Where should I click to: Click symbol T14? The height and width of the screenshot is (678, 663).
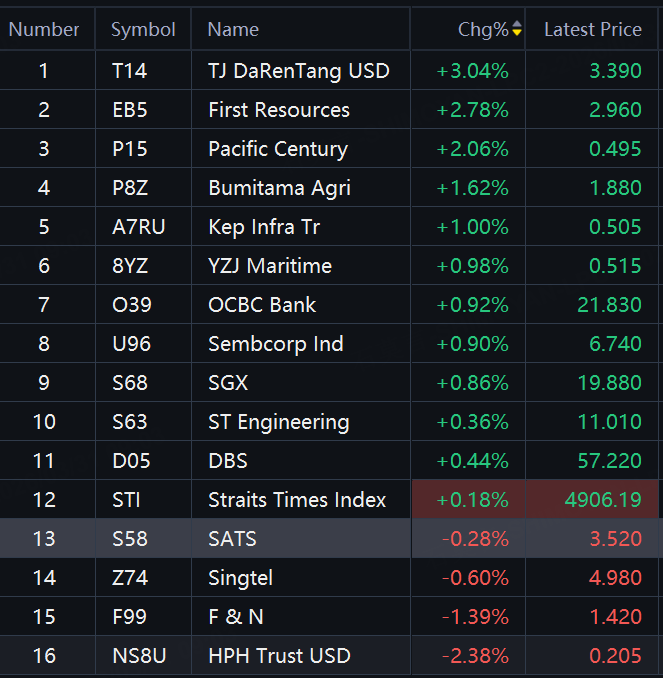tap(129, 70)
